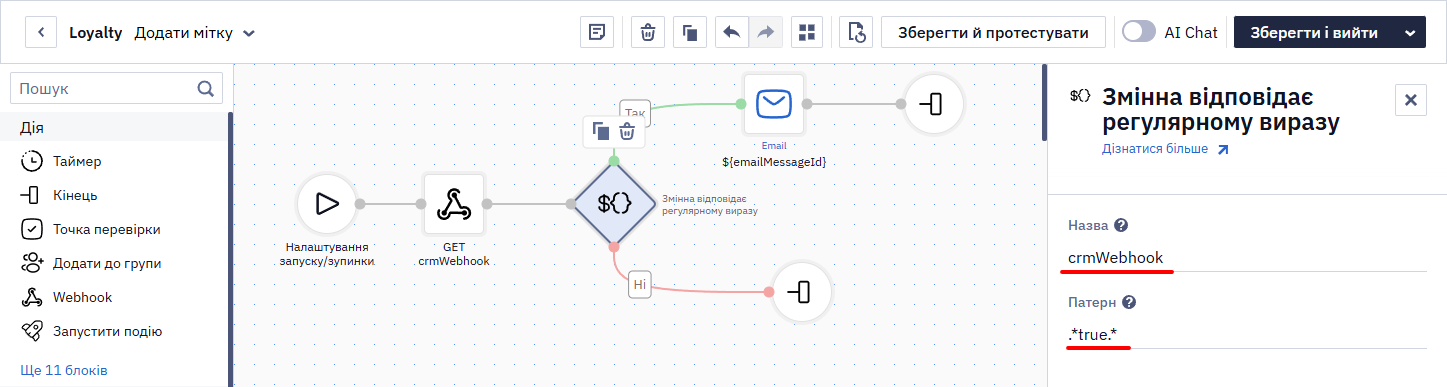
Task: Click the 'Дія' section header
Action: 32,128
